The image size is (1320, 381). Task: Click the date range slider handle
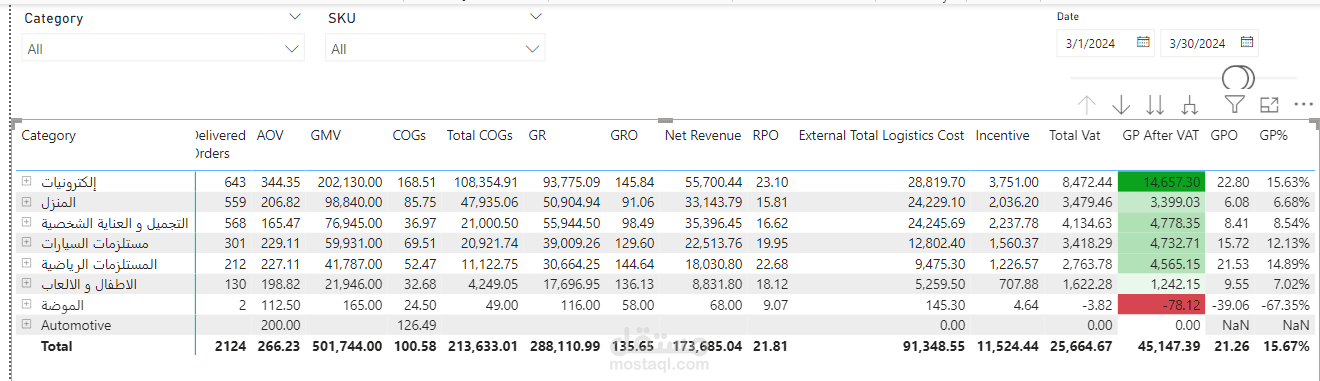1237,78
